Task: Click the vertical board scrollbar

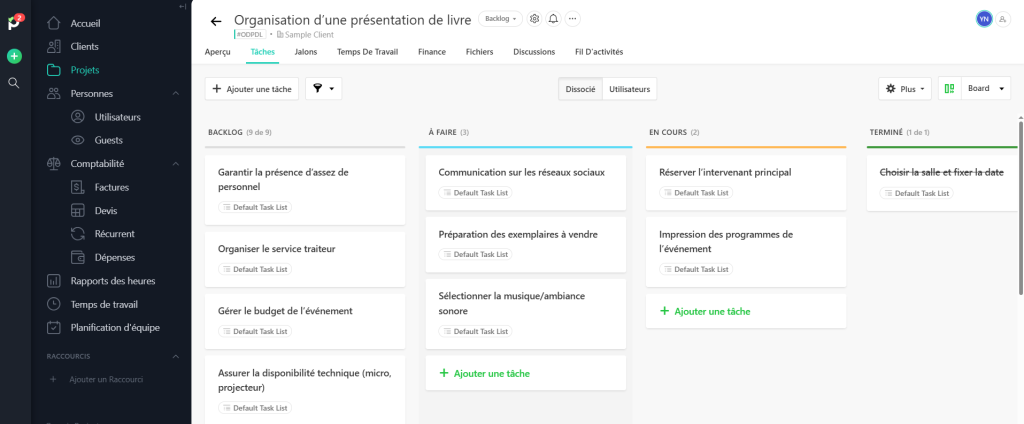Action: pyautogui.click(x=1021, y=208)
